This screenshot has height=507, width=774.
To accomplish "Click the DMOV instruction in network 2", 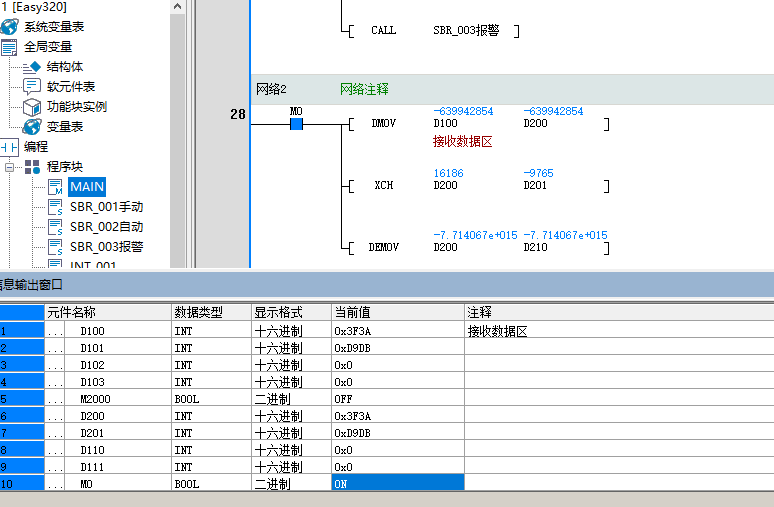I will coord(383,124).
